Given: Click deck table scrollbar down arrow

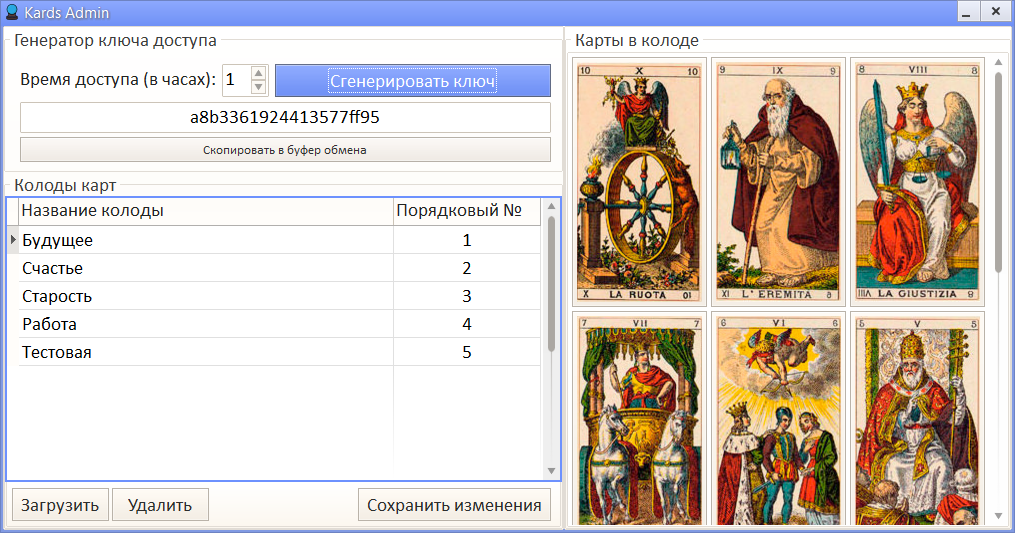Looking at the screenshot, I should 552,471.
